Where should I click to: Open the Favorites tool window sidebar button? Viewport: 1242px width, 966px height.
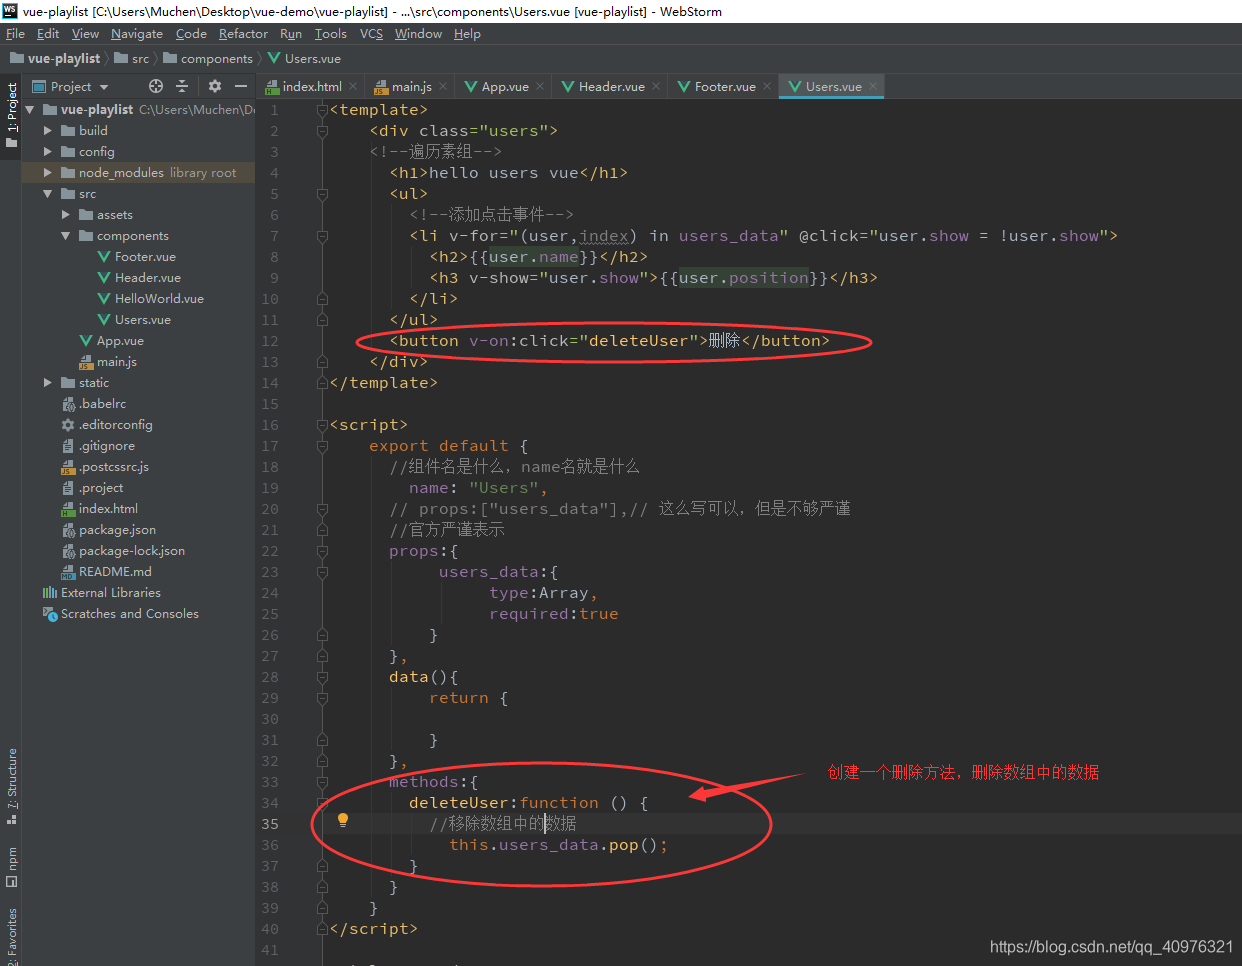click(11, 934)
